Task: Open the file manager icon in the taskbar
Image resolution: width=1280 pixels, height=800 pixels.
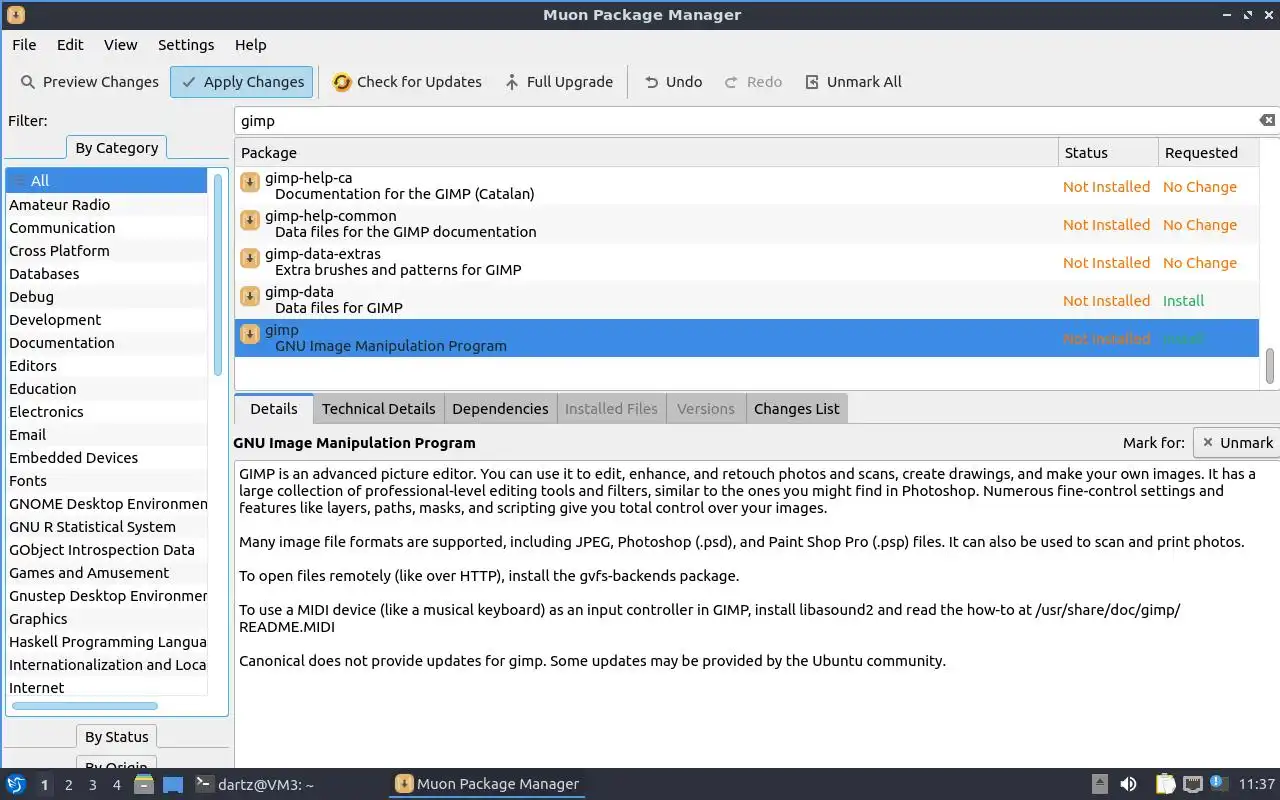Action: 144,784
